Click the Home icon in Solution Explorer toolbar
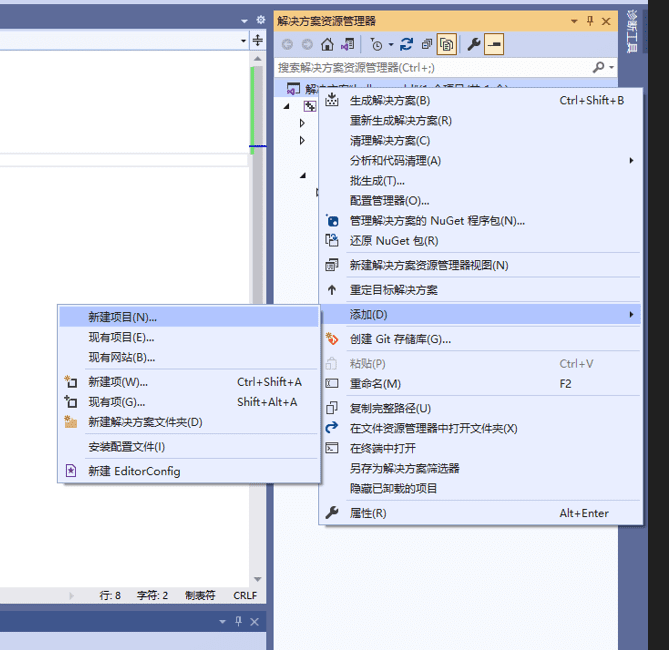This screenshot has width=669, height=650. [x=327, y=44]
